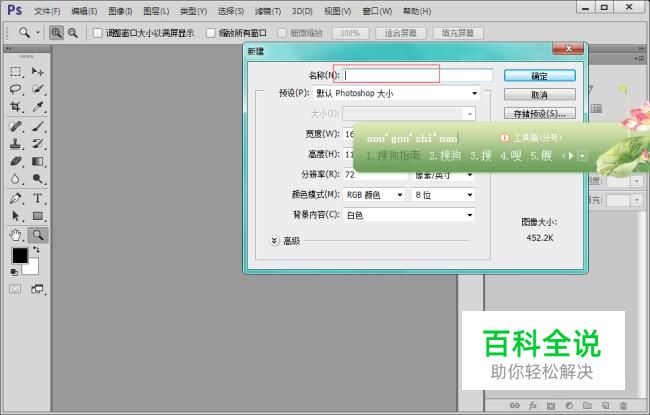Click the Save Preset button

pos(539,113)
